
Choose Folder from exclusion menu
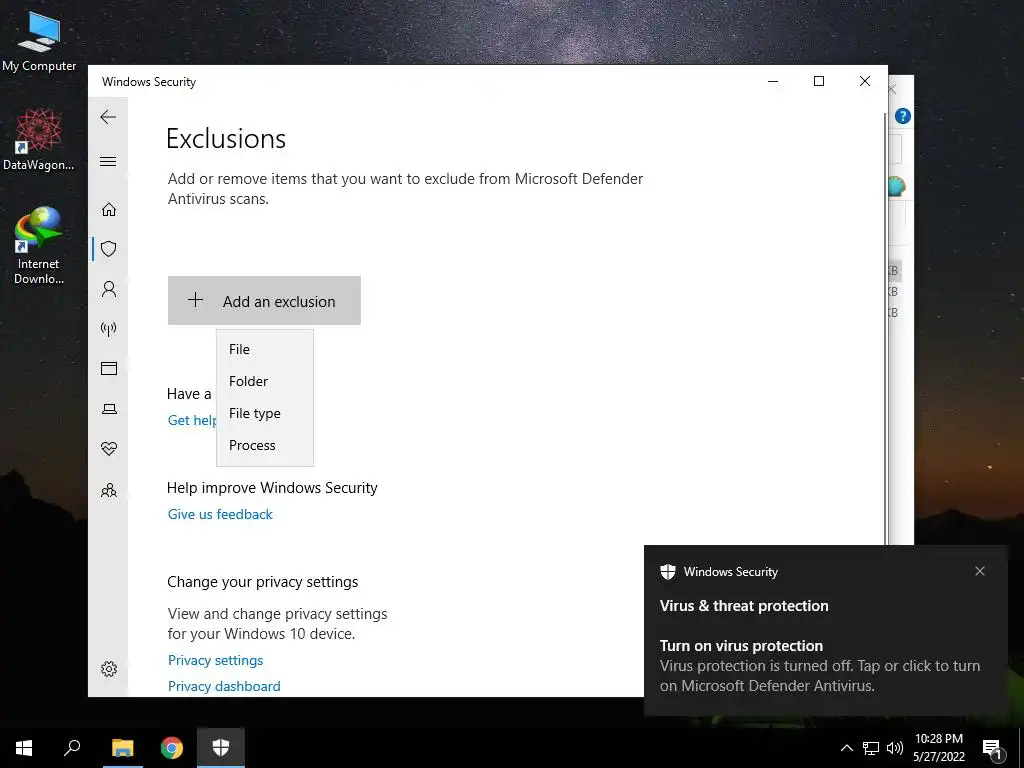[x=265, y=381]
